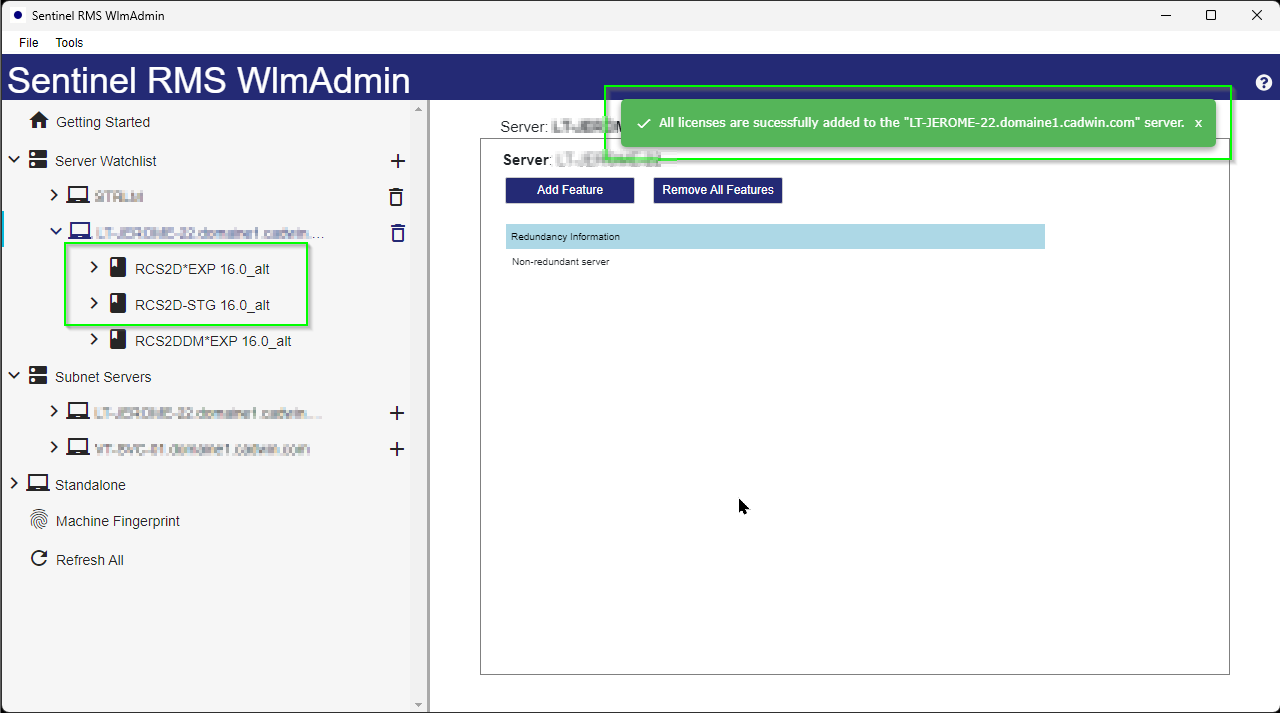Select RCS2D*EXP 16.0_alt feature text
The width and height of the screenshot is (1280, 713).
202,269
